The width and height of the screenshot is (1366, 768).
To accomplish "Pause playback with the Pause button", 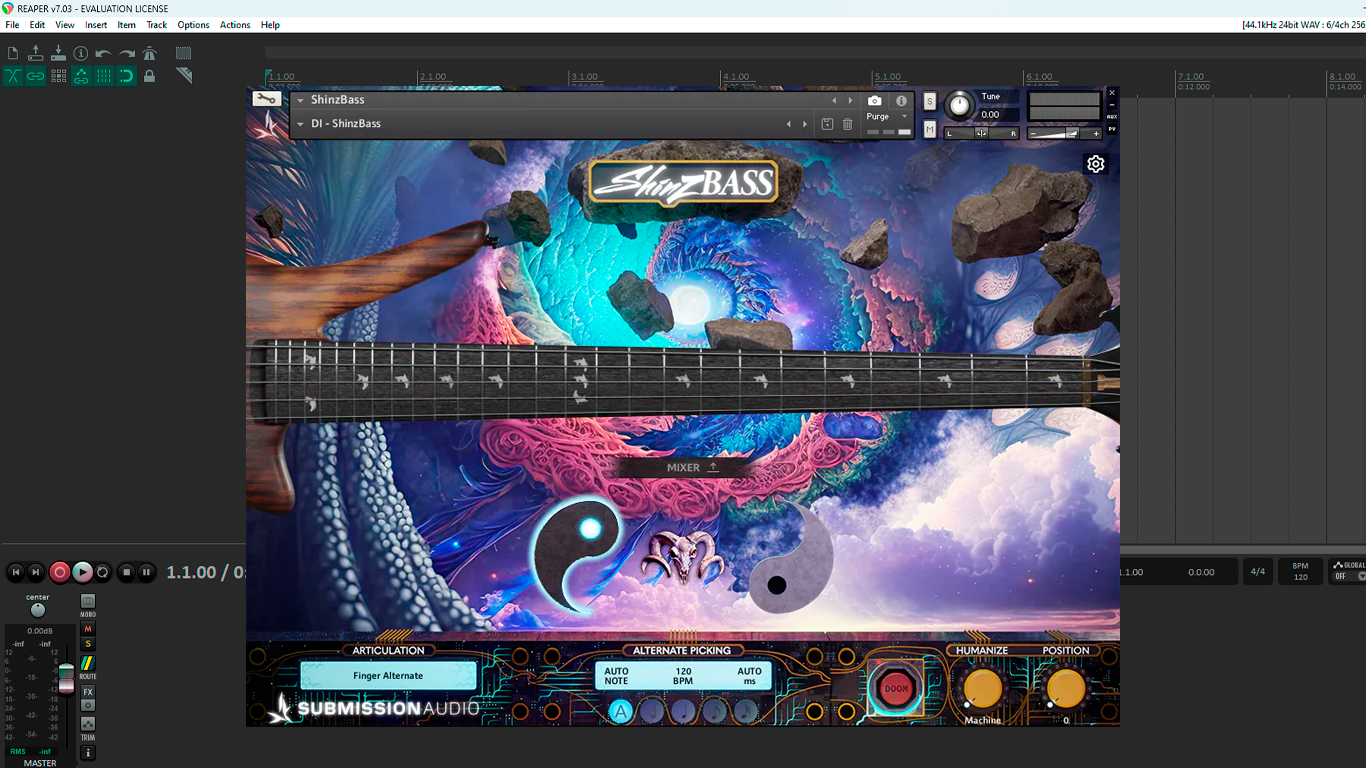I will pos(147,572).
